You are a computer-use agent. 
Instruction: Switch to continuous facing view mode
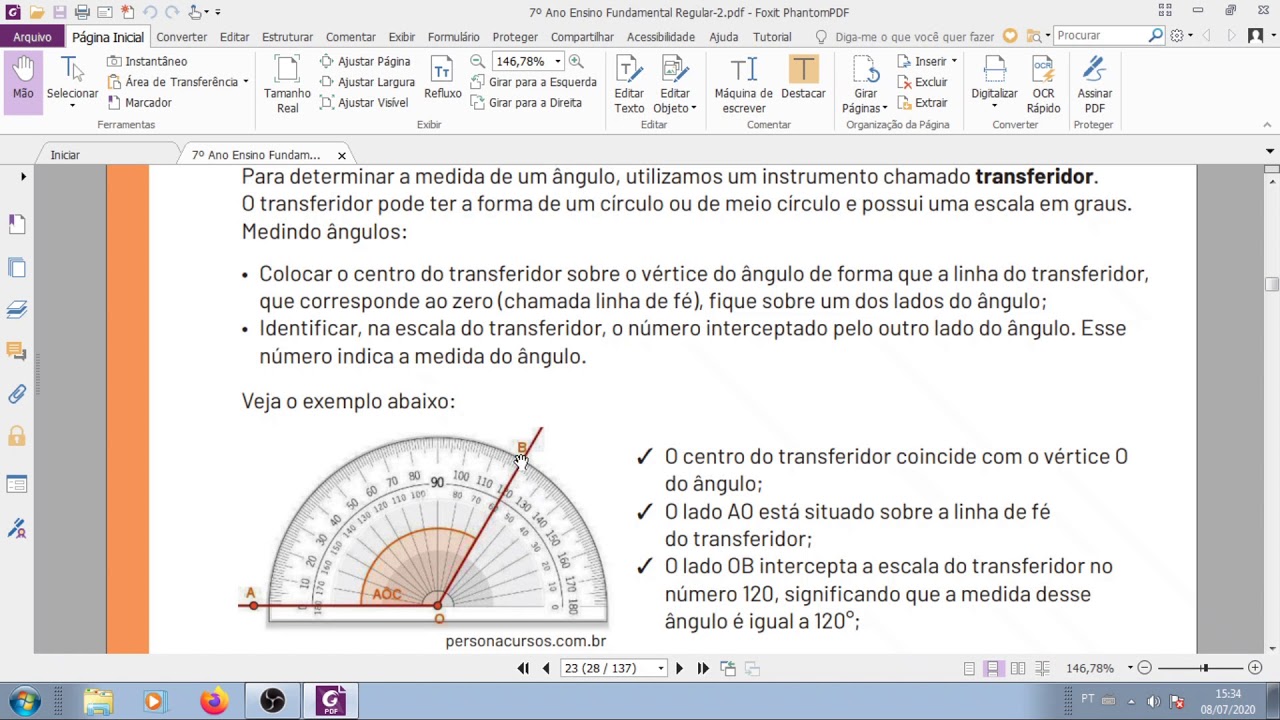point(1042,668)
